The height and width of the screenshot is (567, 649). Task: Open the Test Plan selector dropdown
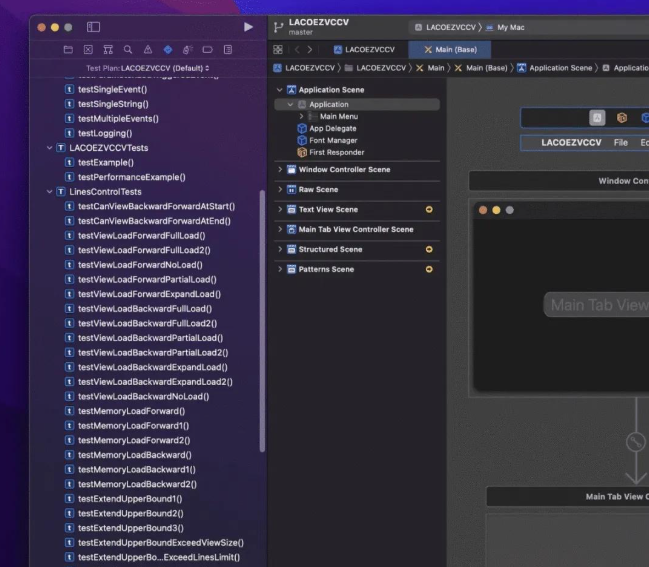coord(148,68)
